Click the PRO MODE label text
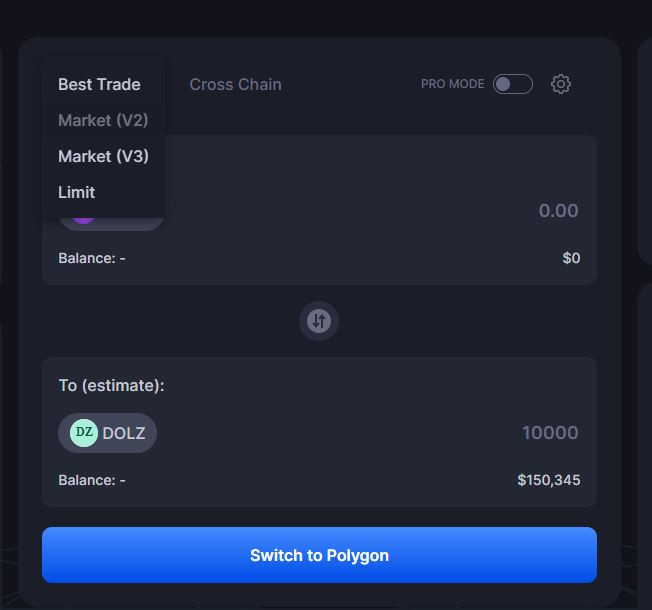Image resolution: width=652 pixels, height=610 pixels. [x=452, y=84]
